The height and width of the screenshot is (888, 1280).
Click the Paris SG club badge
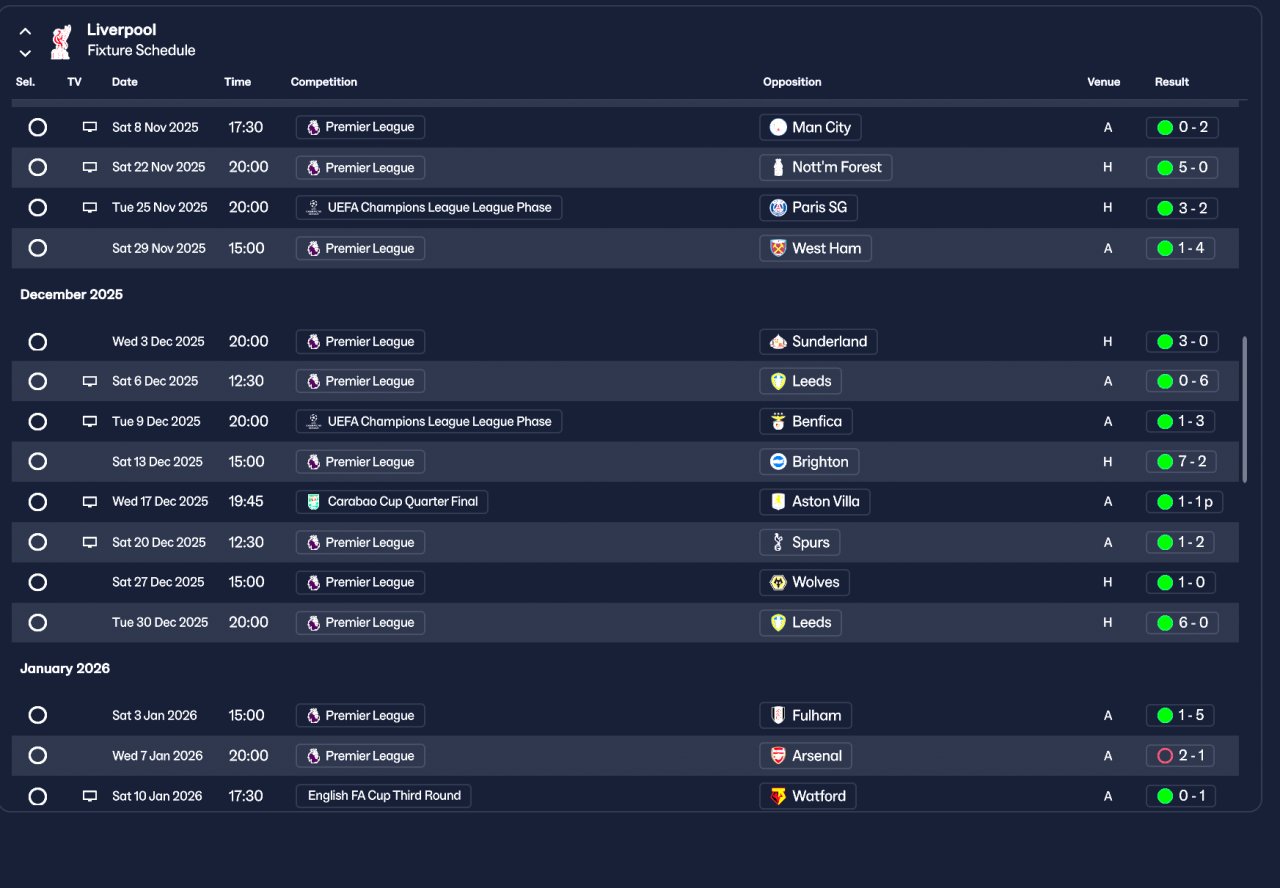pyautogui.click(x=778, y=208)
